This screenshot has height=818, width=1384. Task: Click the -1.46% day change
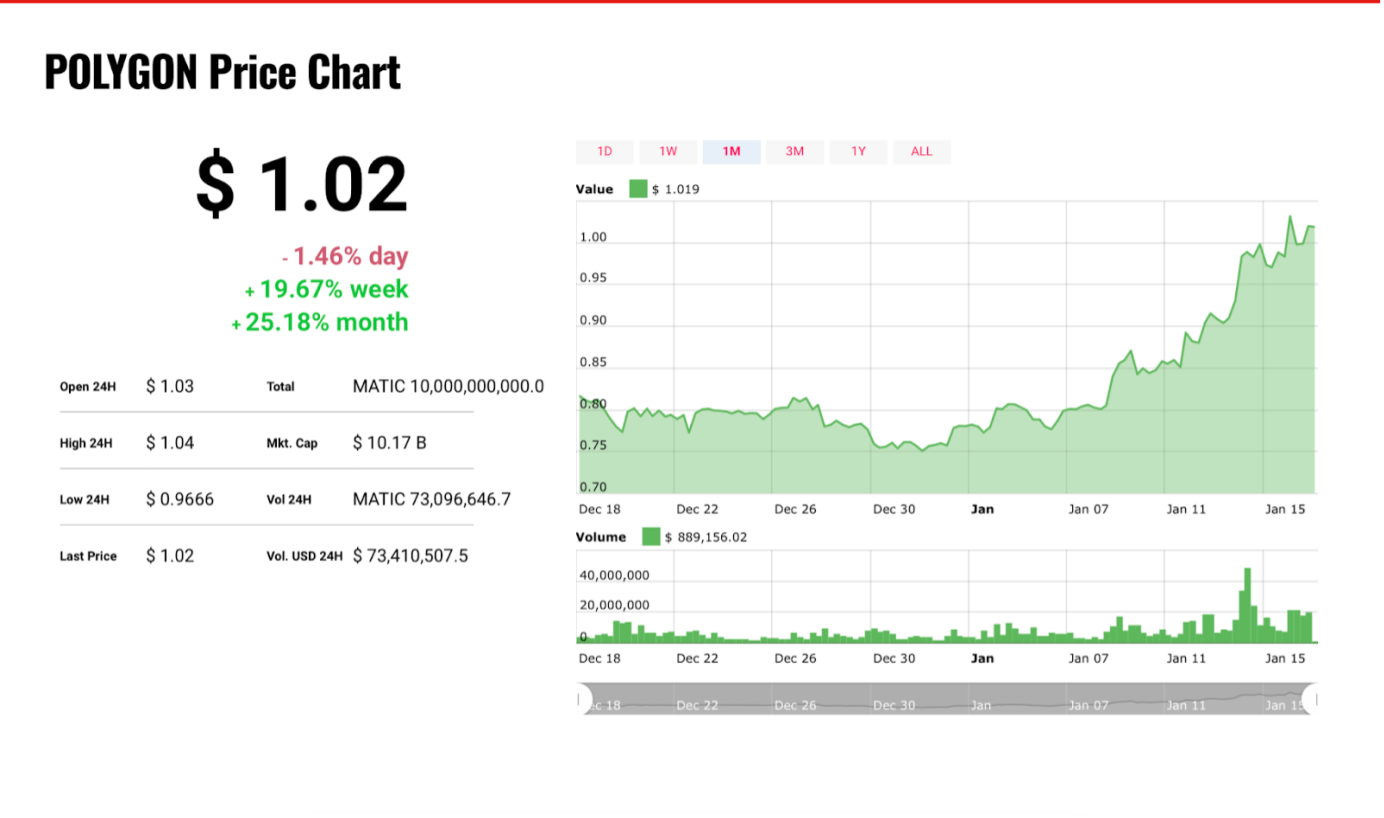point(345,257)
